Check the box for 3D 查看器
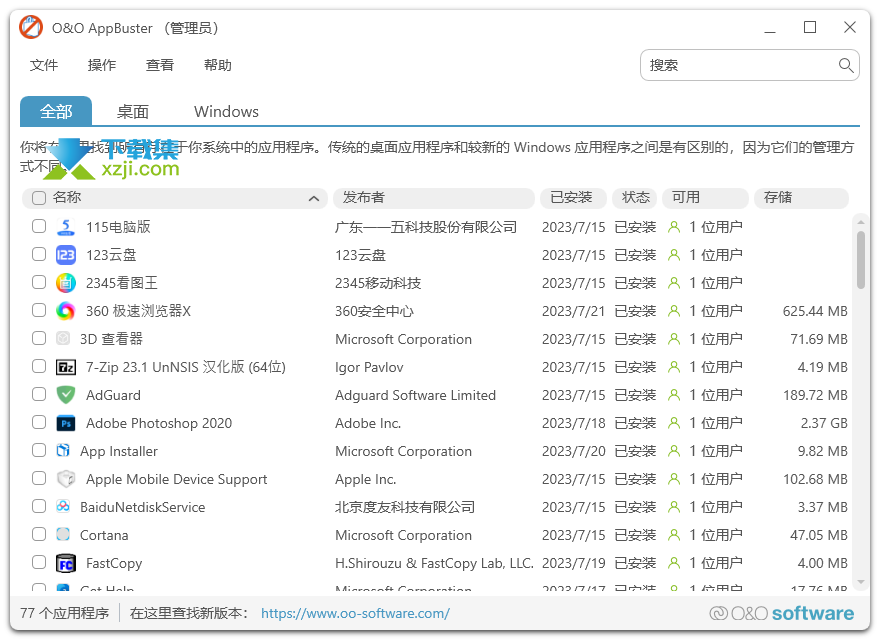The image size is (880, 640). pyautogui.click(x=39, y=338)
